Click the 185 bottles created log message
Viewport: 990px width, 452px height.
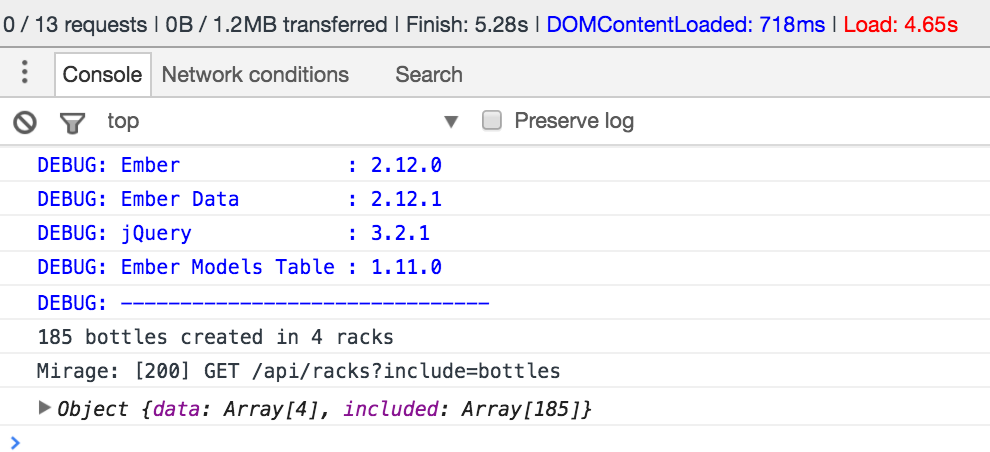tap(215, 337)
